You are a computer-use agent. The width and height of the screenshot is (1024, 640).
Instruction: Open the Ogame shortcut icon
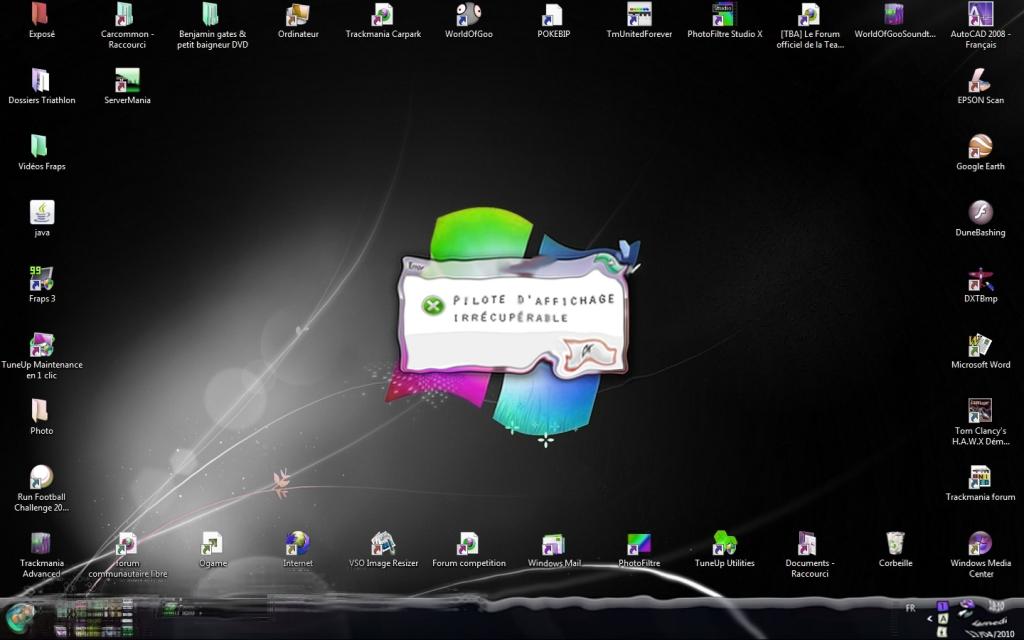coord(212,543)
